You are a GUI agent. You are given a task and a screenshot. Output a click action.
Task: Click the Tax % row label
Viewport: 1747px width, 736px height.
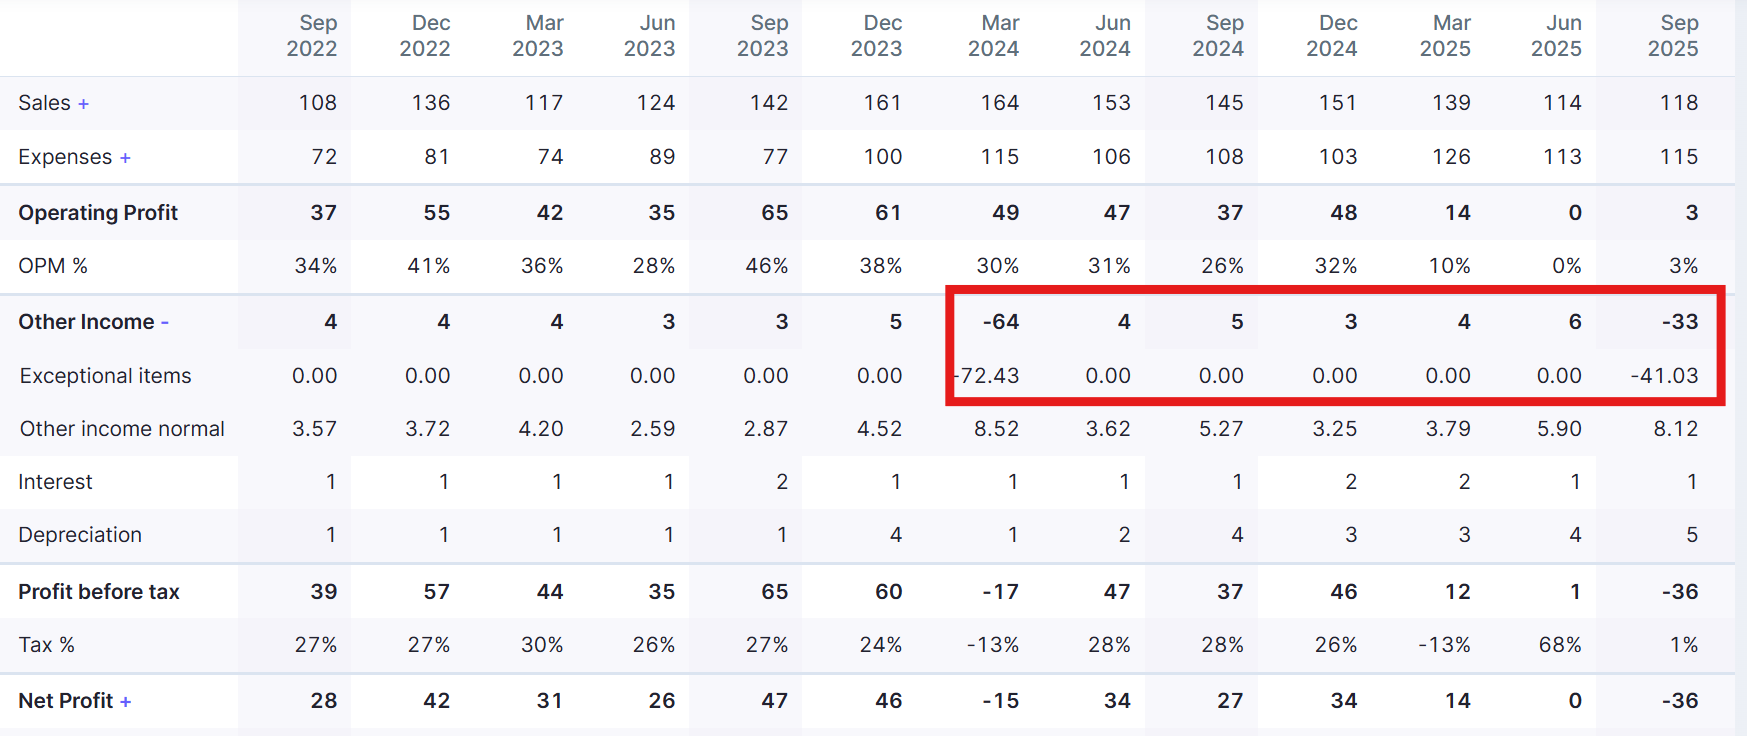tap(47, 645)
